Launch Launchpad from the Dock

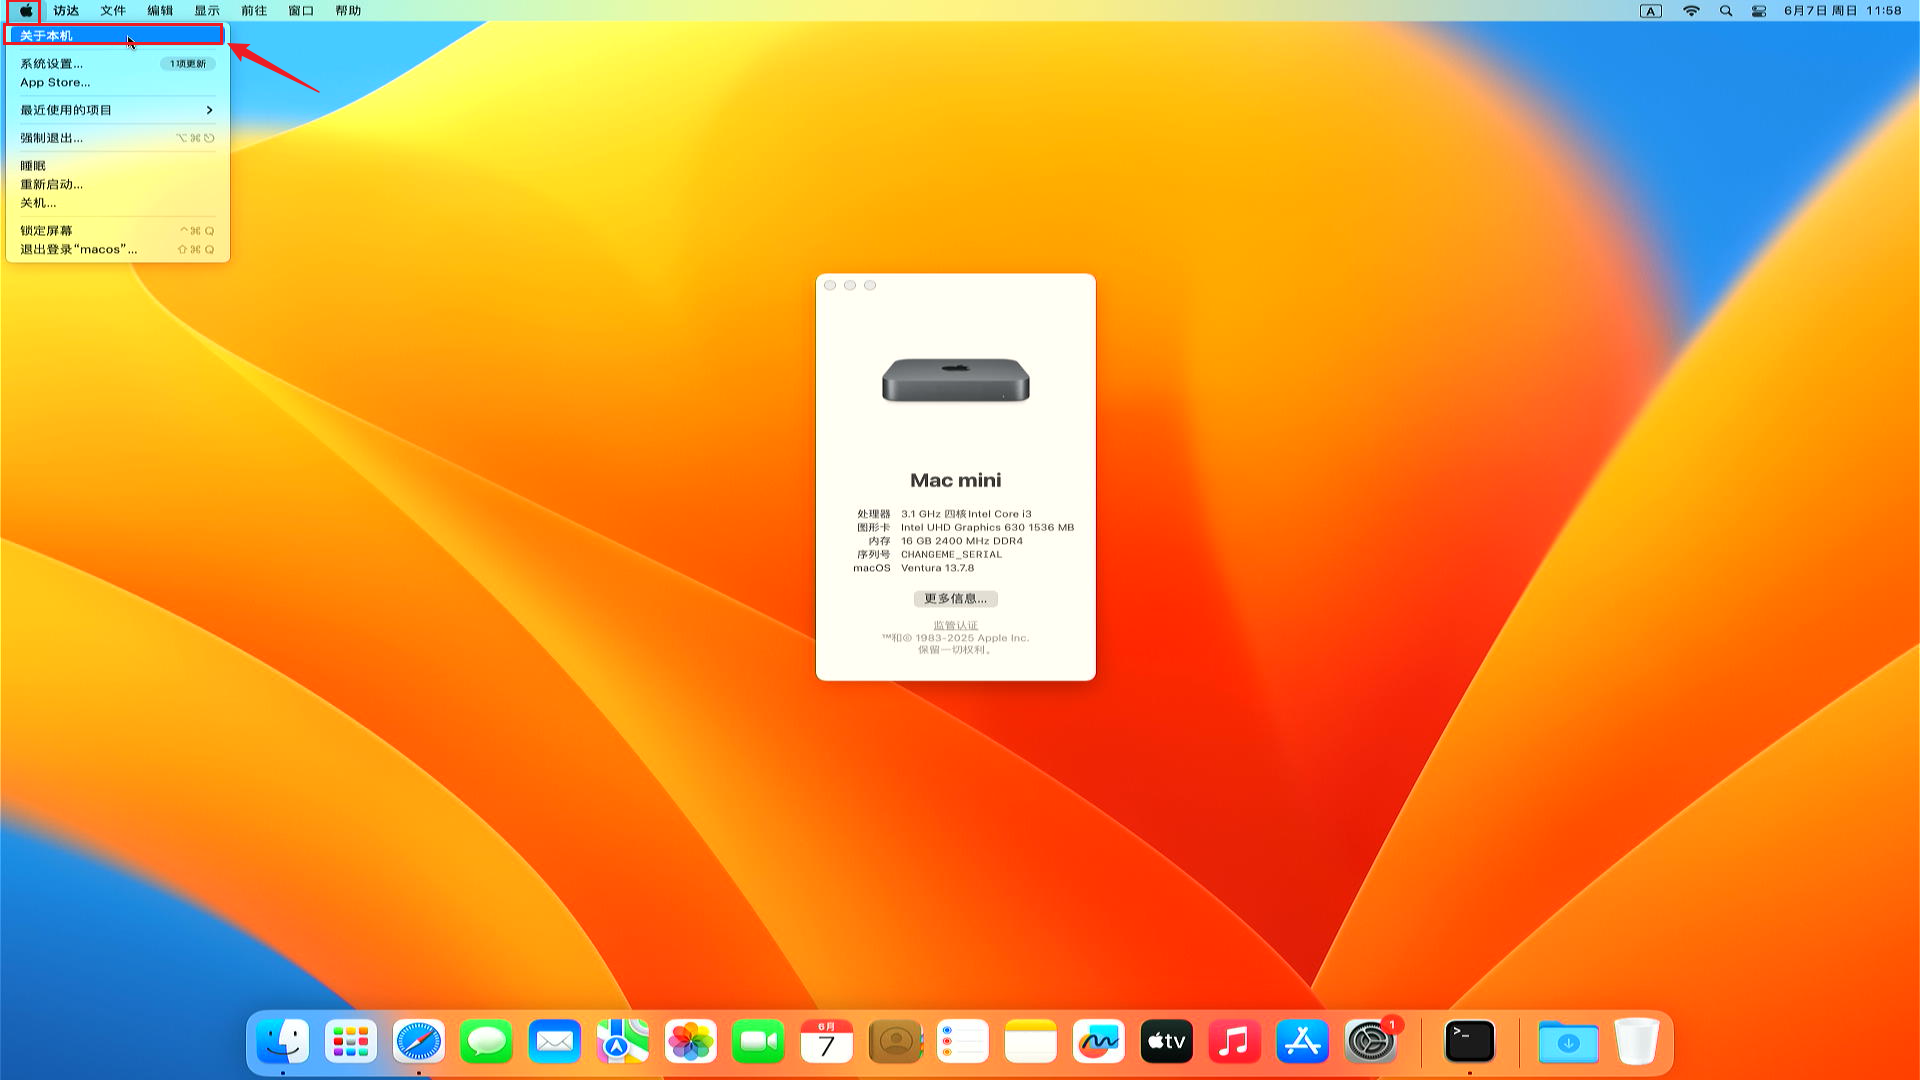(351, 1042)
